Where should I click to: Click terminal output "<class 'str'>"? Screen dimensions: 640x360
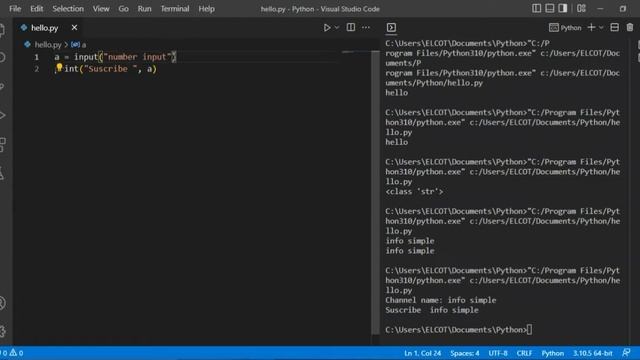point(414,191)
